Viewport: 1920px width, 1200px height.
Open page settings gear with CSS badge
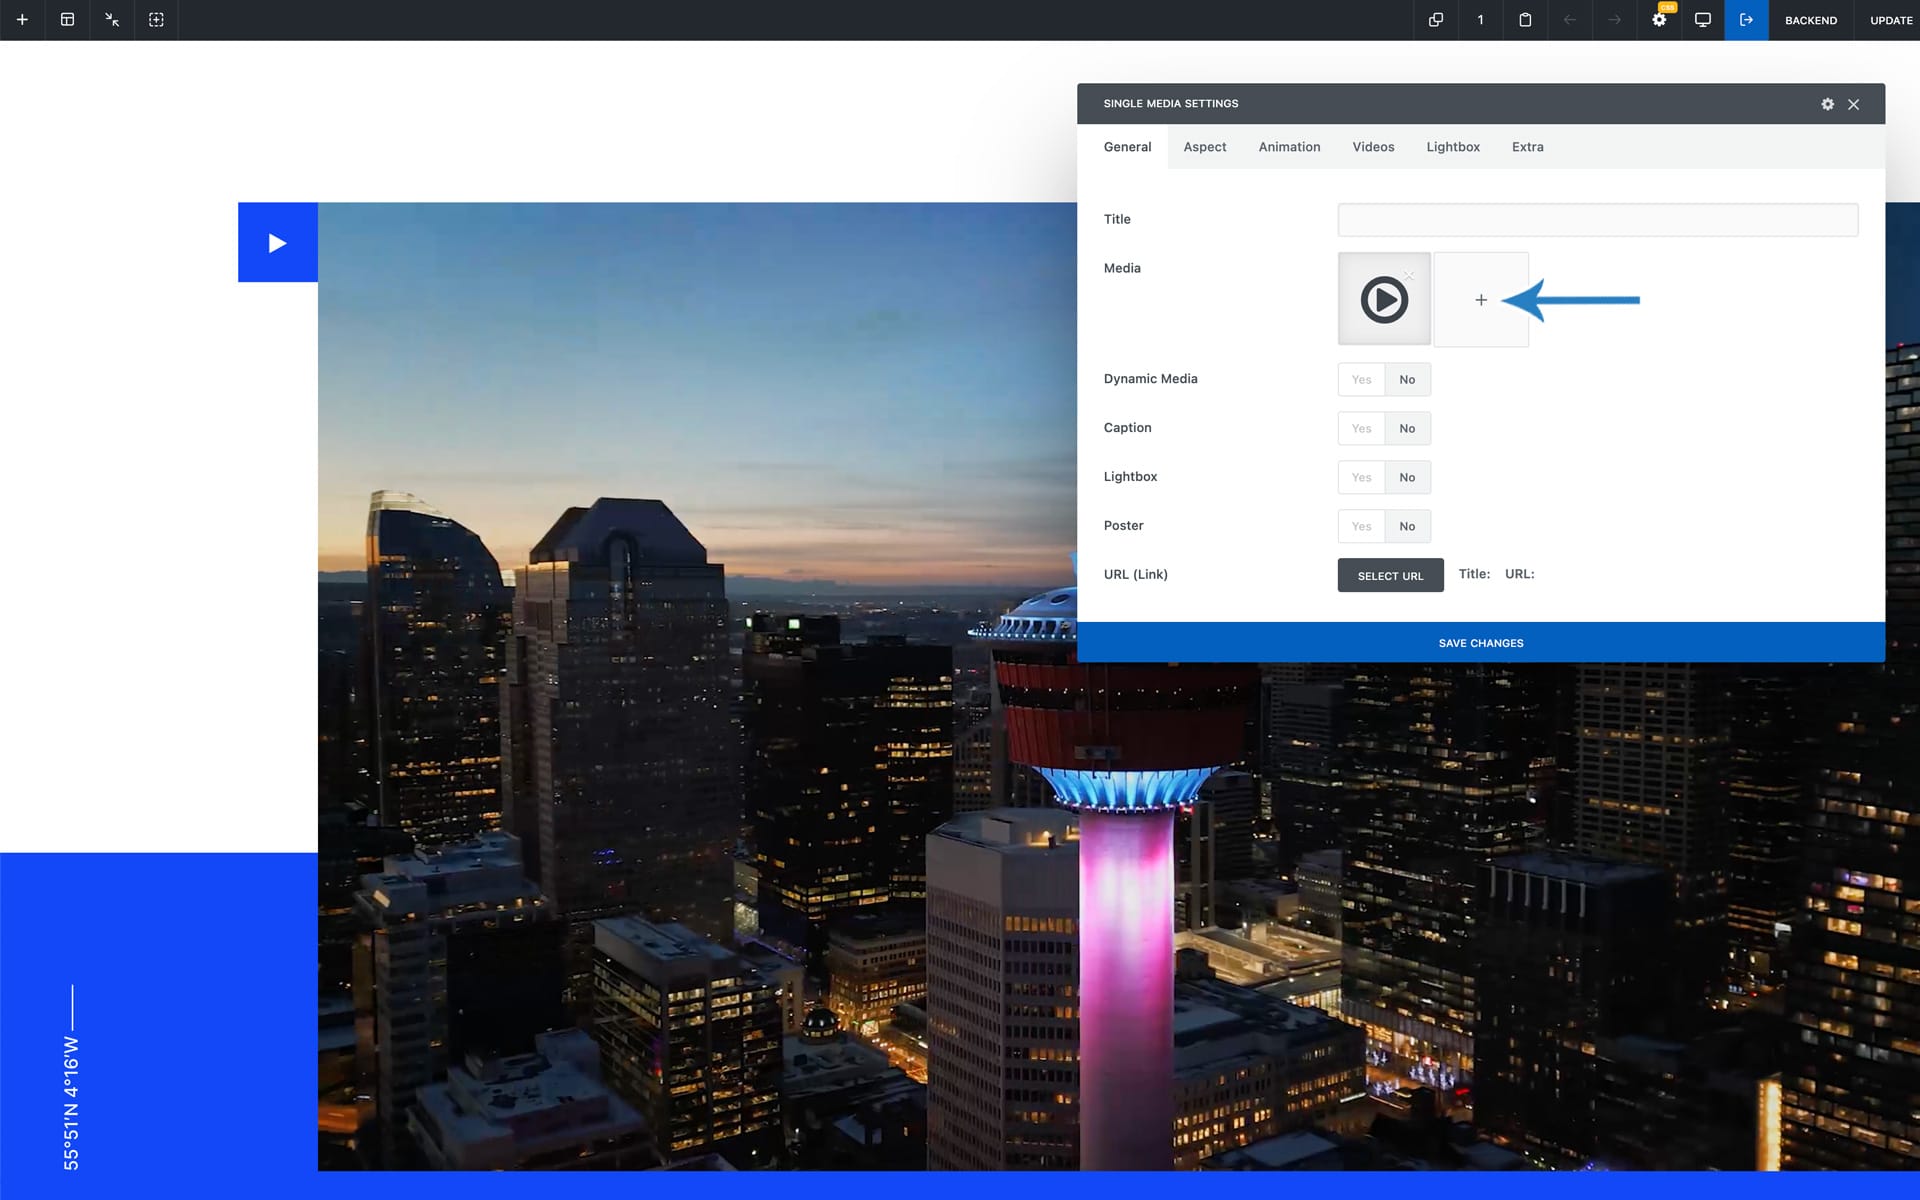[x=1659, y=20]
